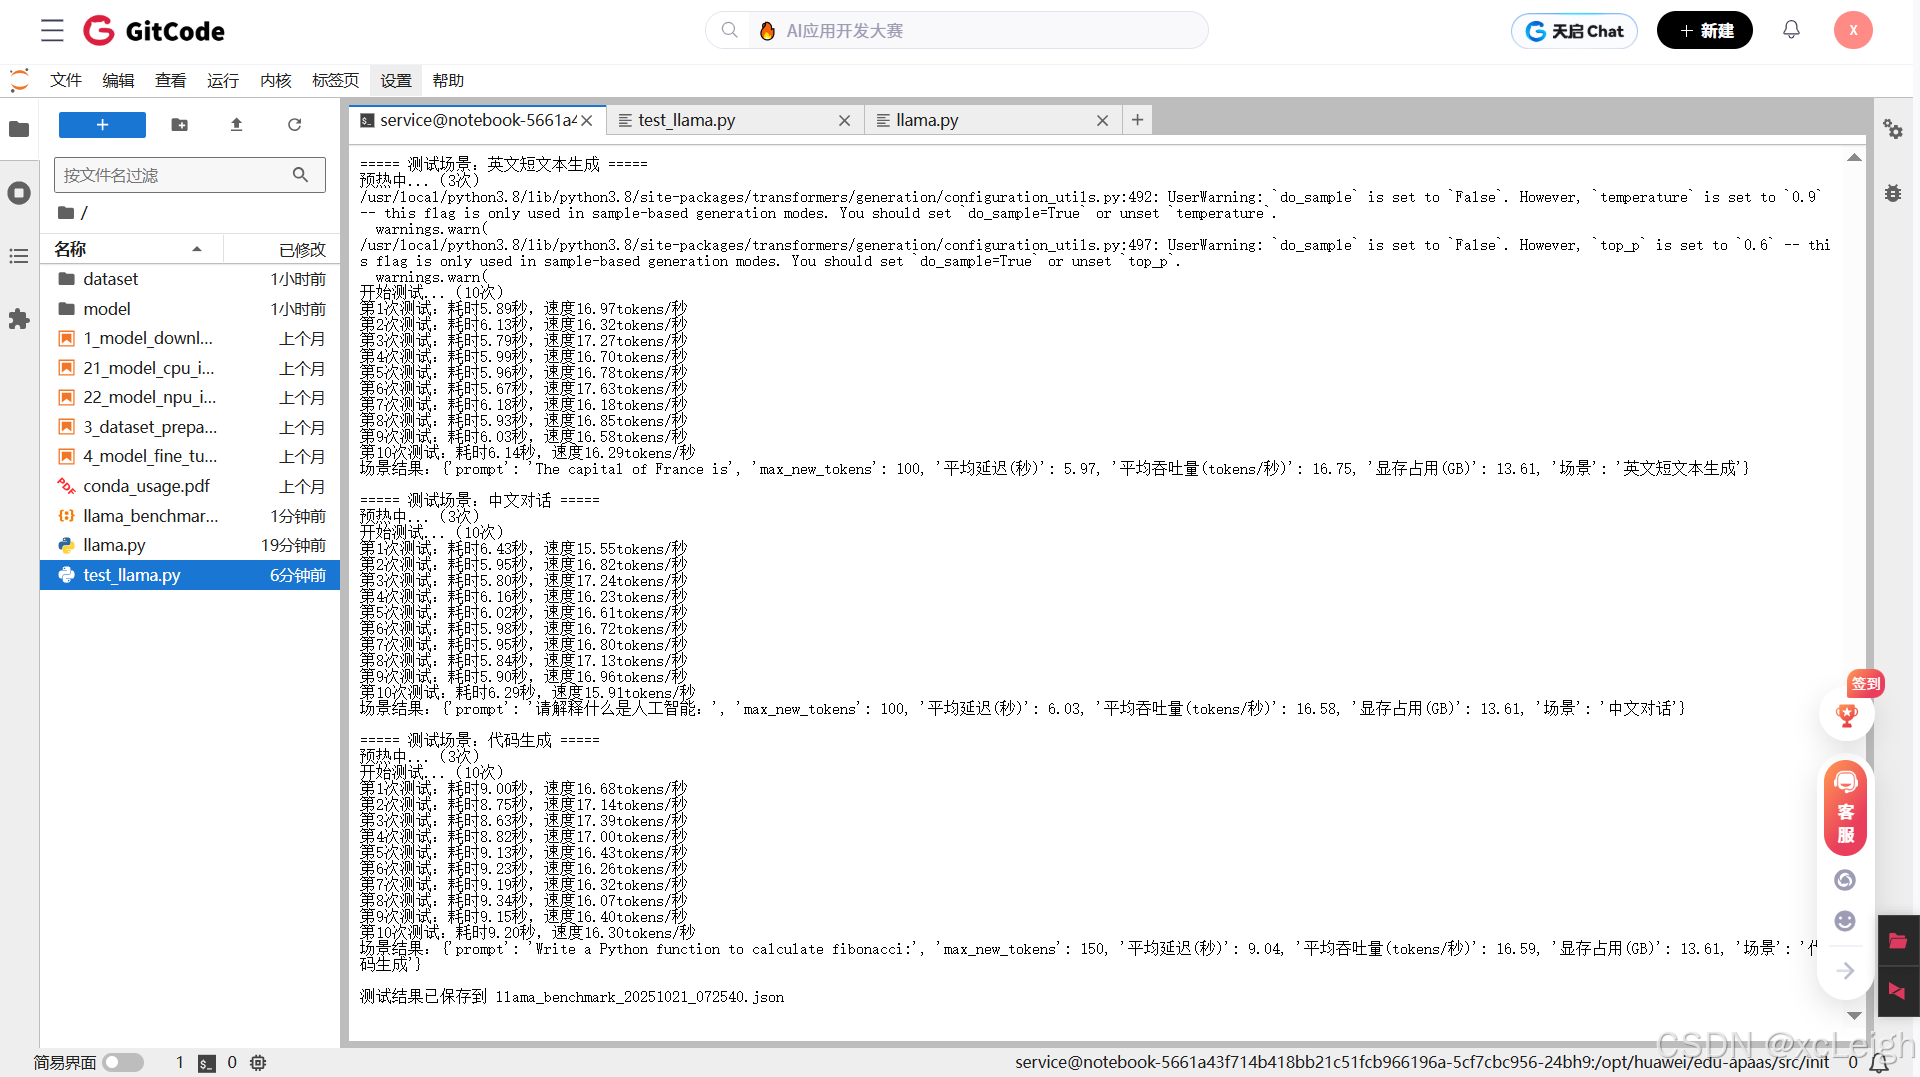This screenshot has height=1077, width=1920.
Task: Open the View menu
Action: coord(170,80)
